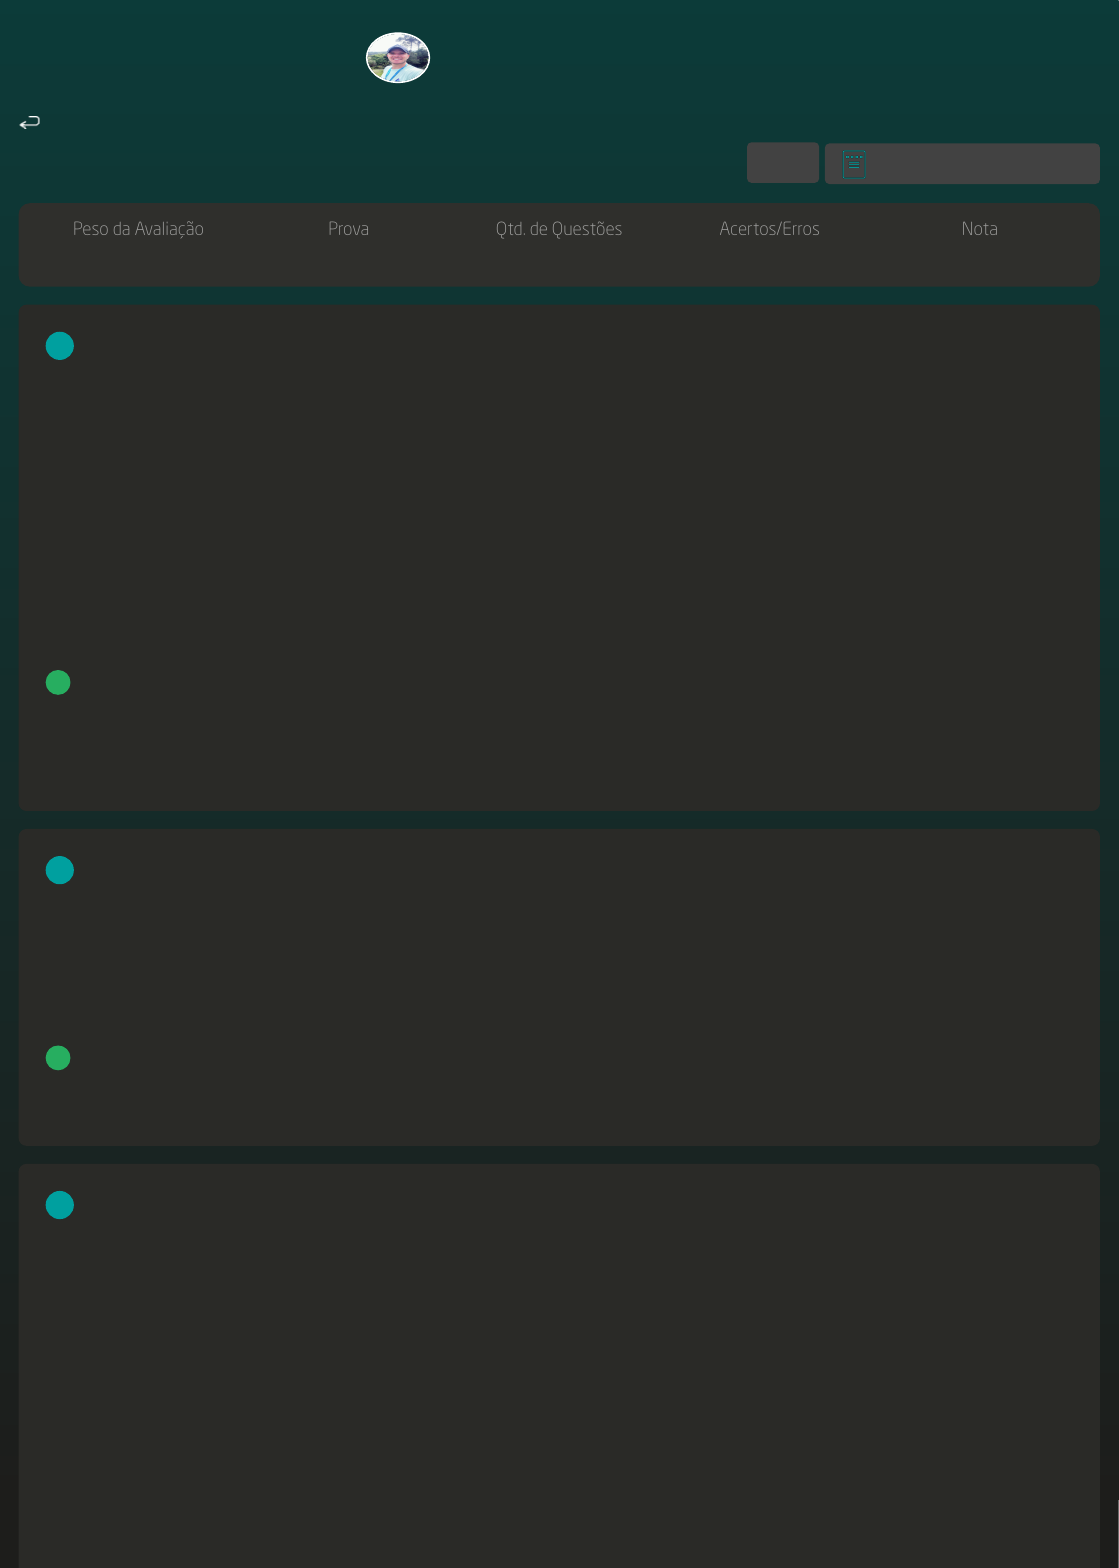Sort by the Nota column header
The width and height of the screenshot is (1119, 1568).
click(979, 229)
